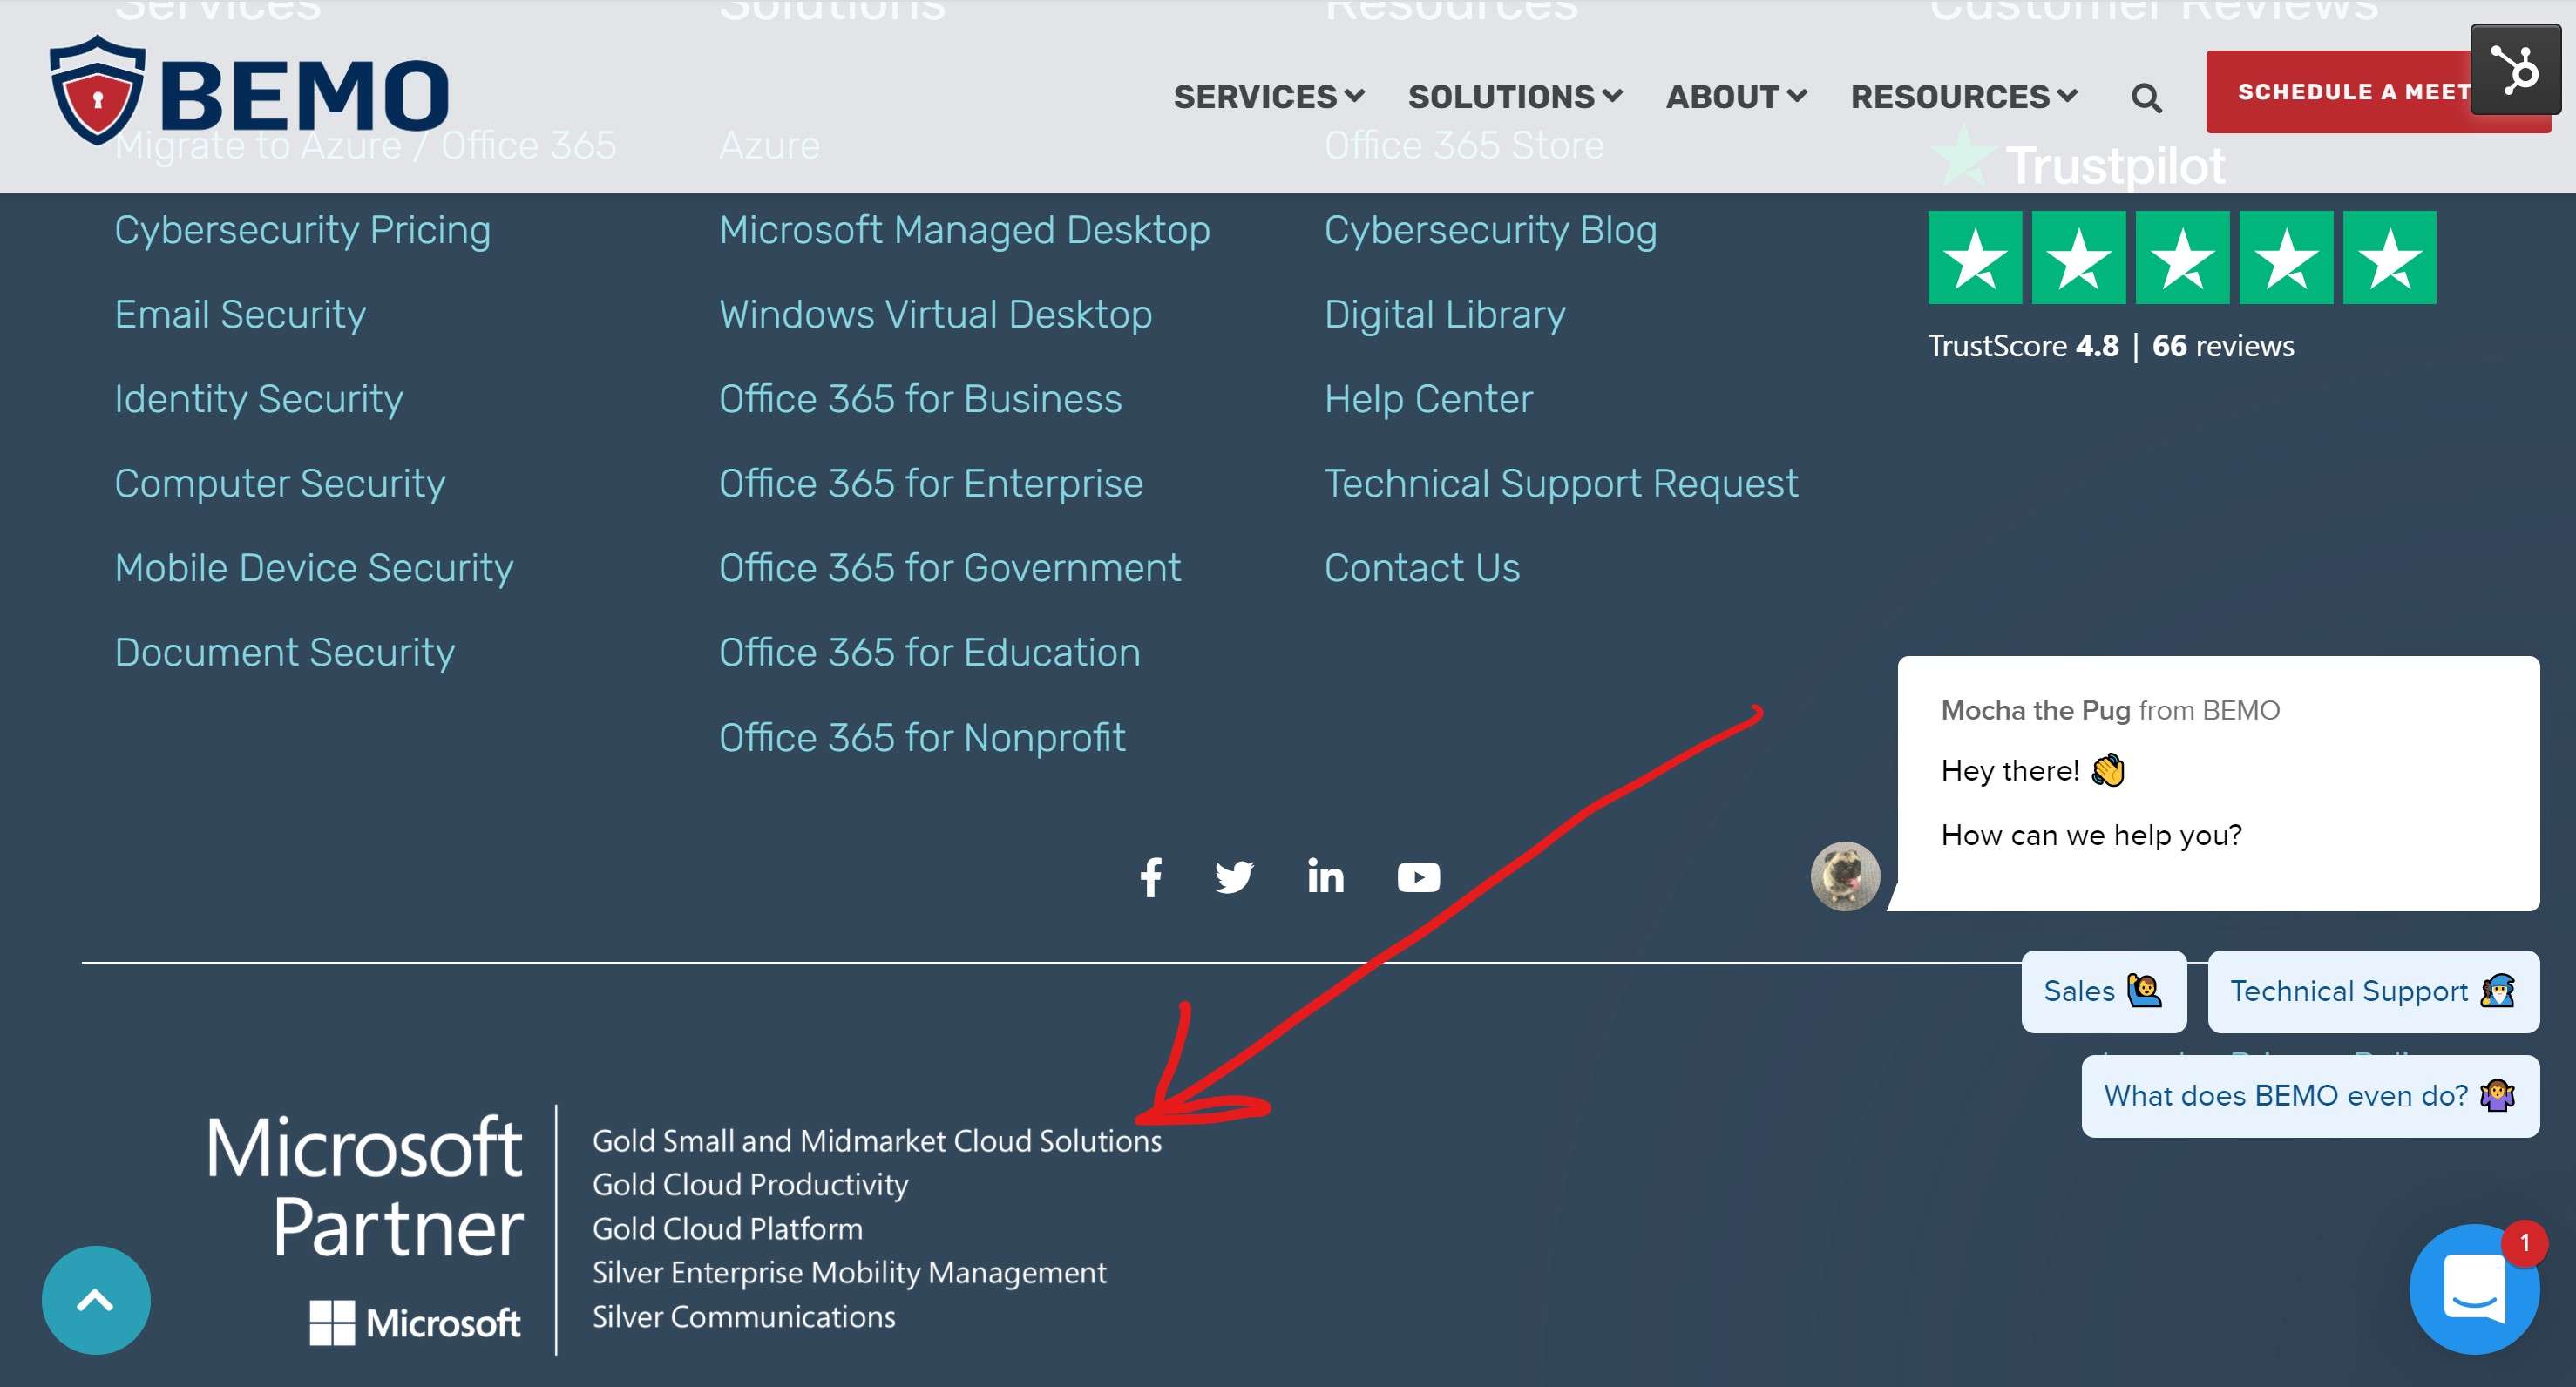The height and width of the screenshot is (1387, 2576).
Task: Expand the Services dropdown menu
Action: (x=1268, y=97)
